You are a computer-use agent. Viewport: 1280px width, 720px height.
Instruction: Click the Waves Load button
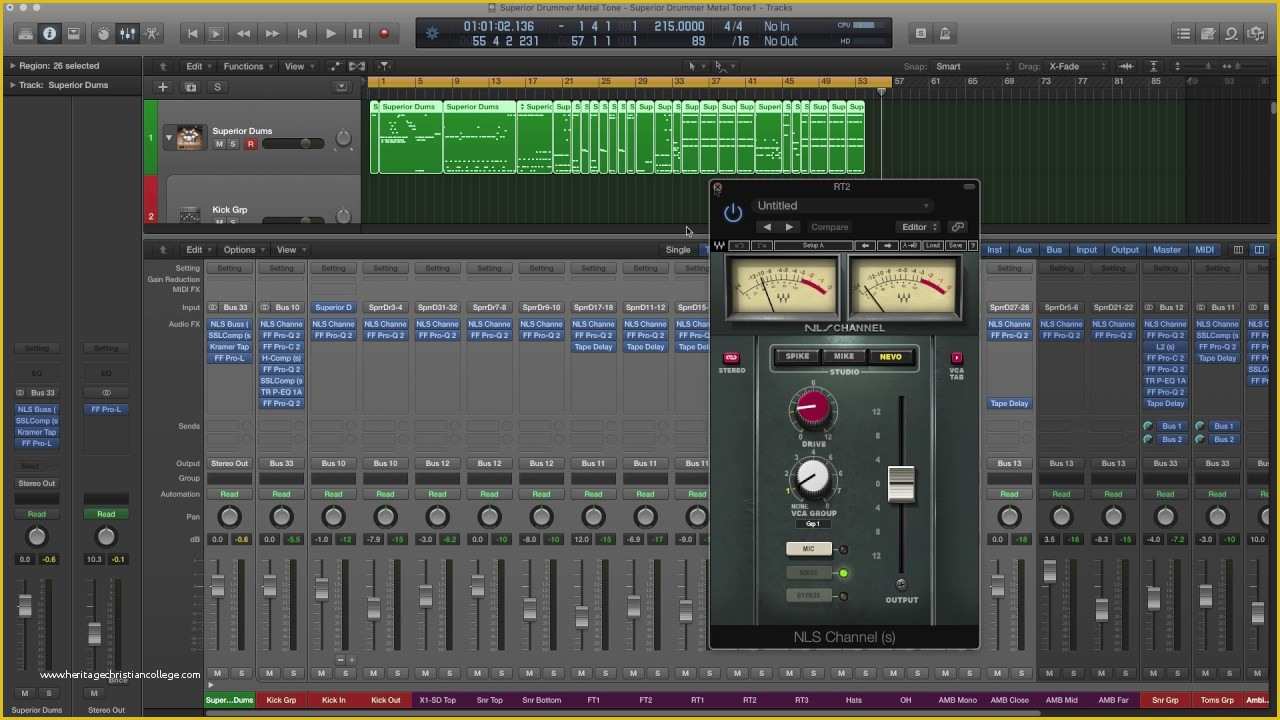[933, 245]
